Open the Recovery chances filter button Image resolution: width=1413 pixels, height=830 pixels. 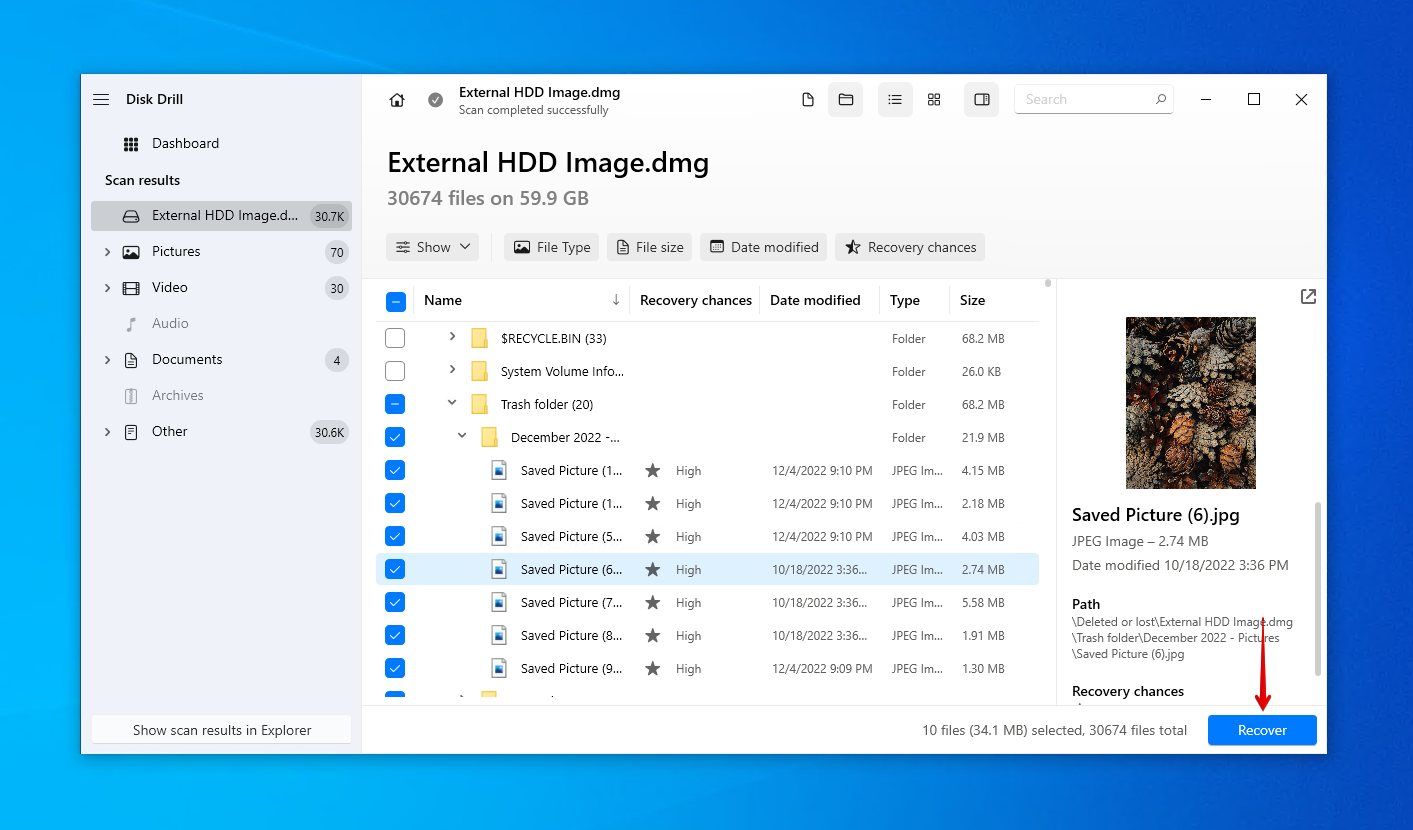coord(910,247)
